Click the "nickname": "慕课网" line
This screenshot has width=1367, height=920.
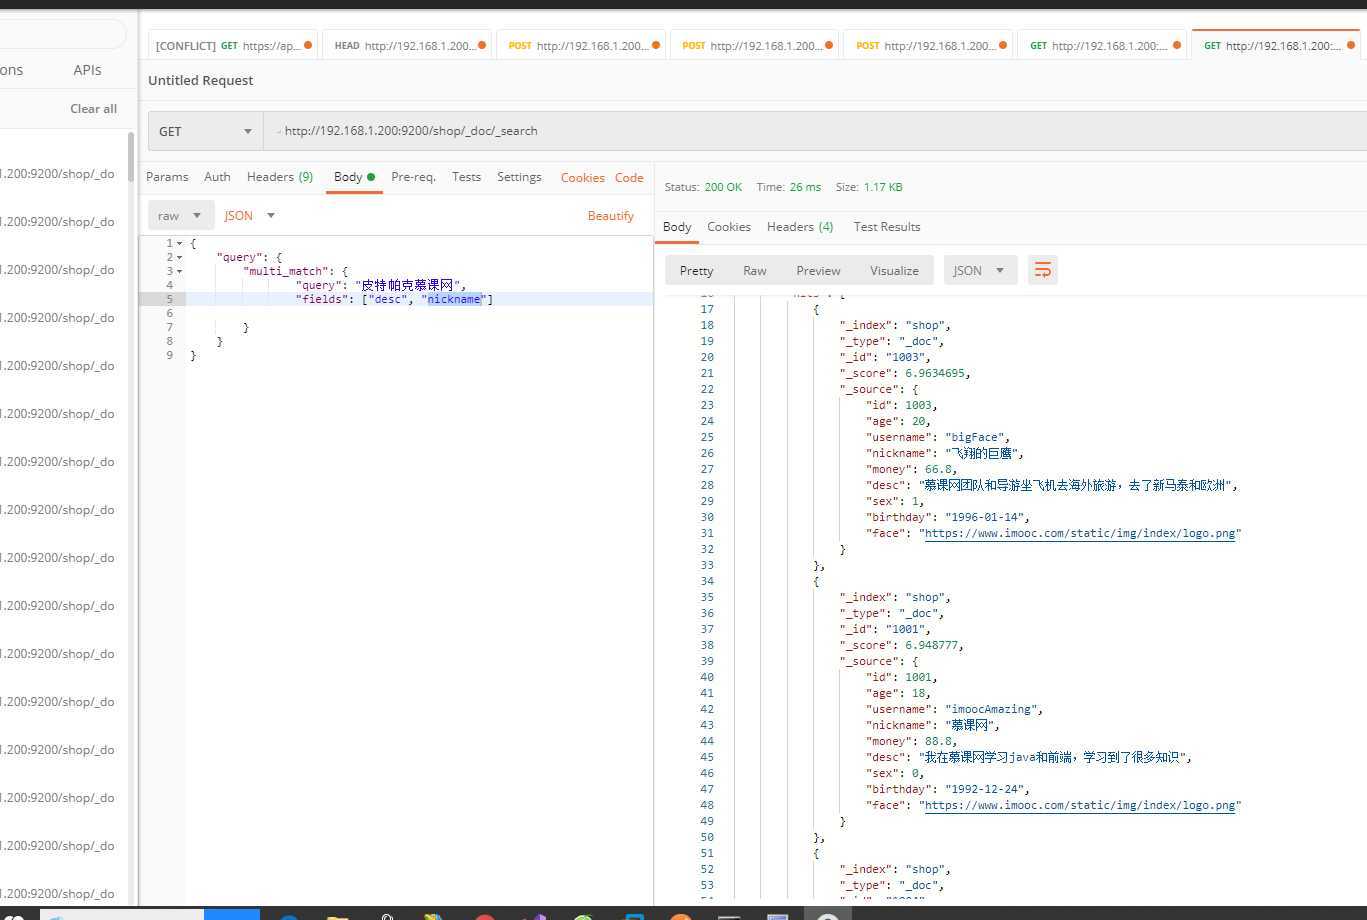coord(933,725)
